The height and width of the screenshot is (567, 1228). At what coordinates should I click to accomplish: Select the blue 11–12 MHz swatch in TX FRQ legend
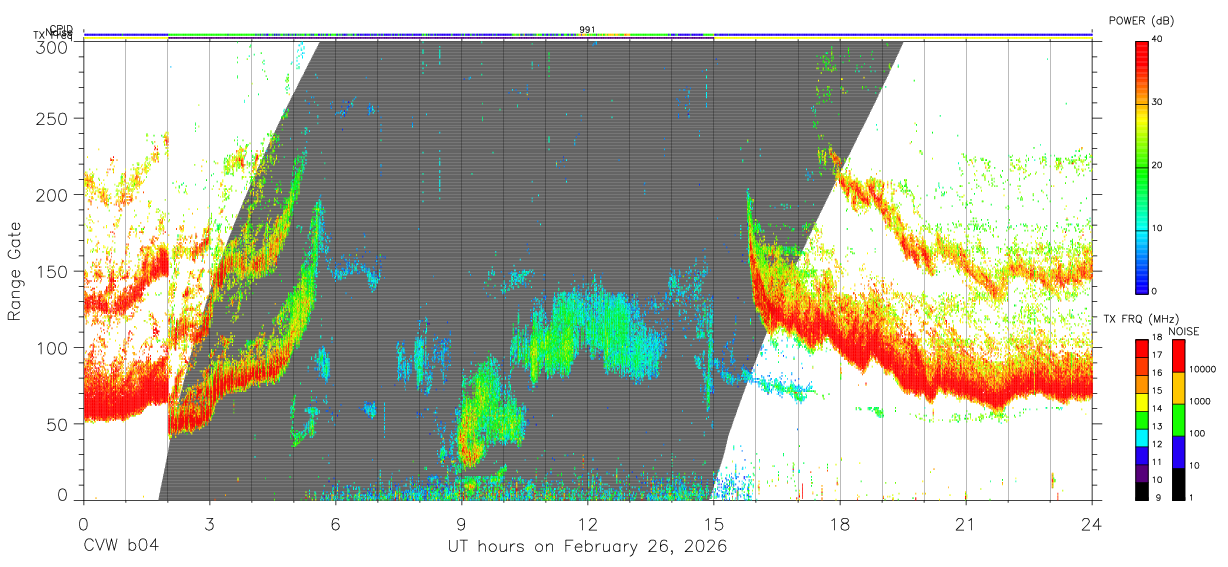pyautogui.click(x=1141, y=456)
